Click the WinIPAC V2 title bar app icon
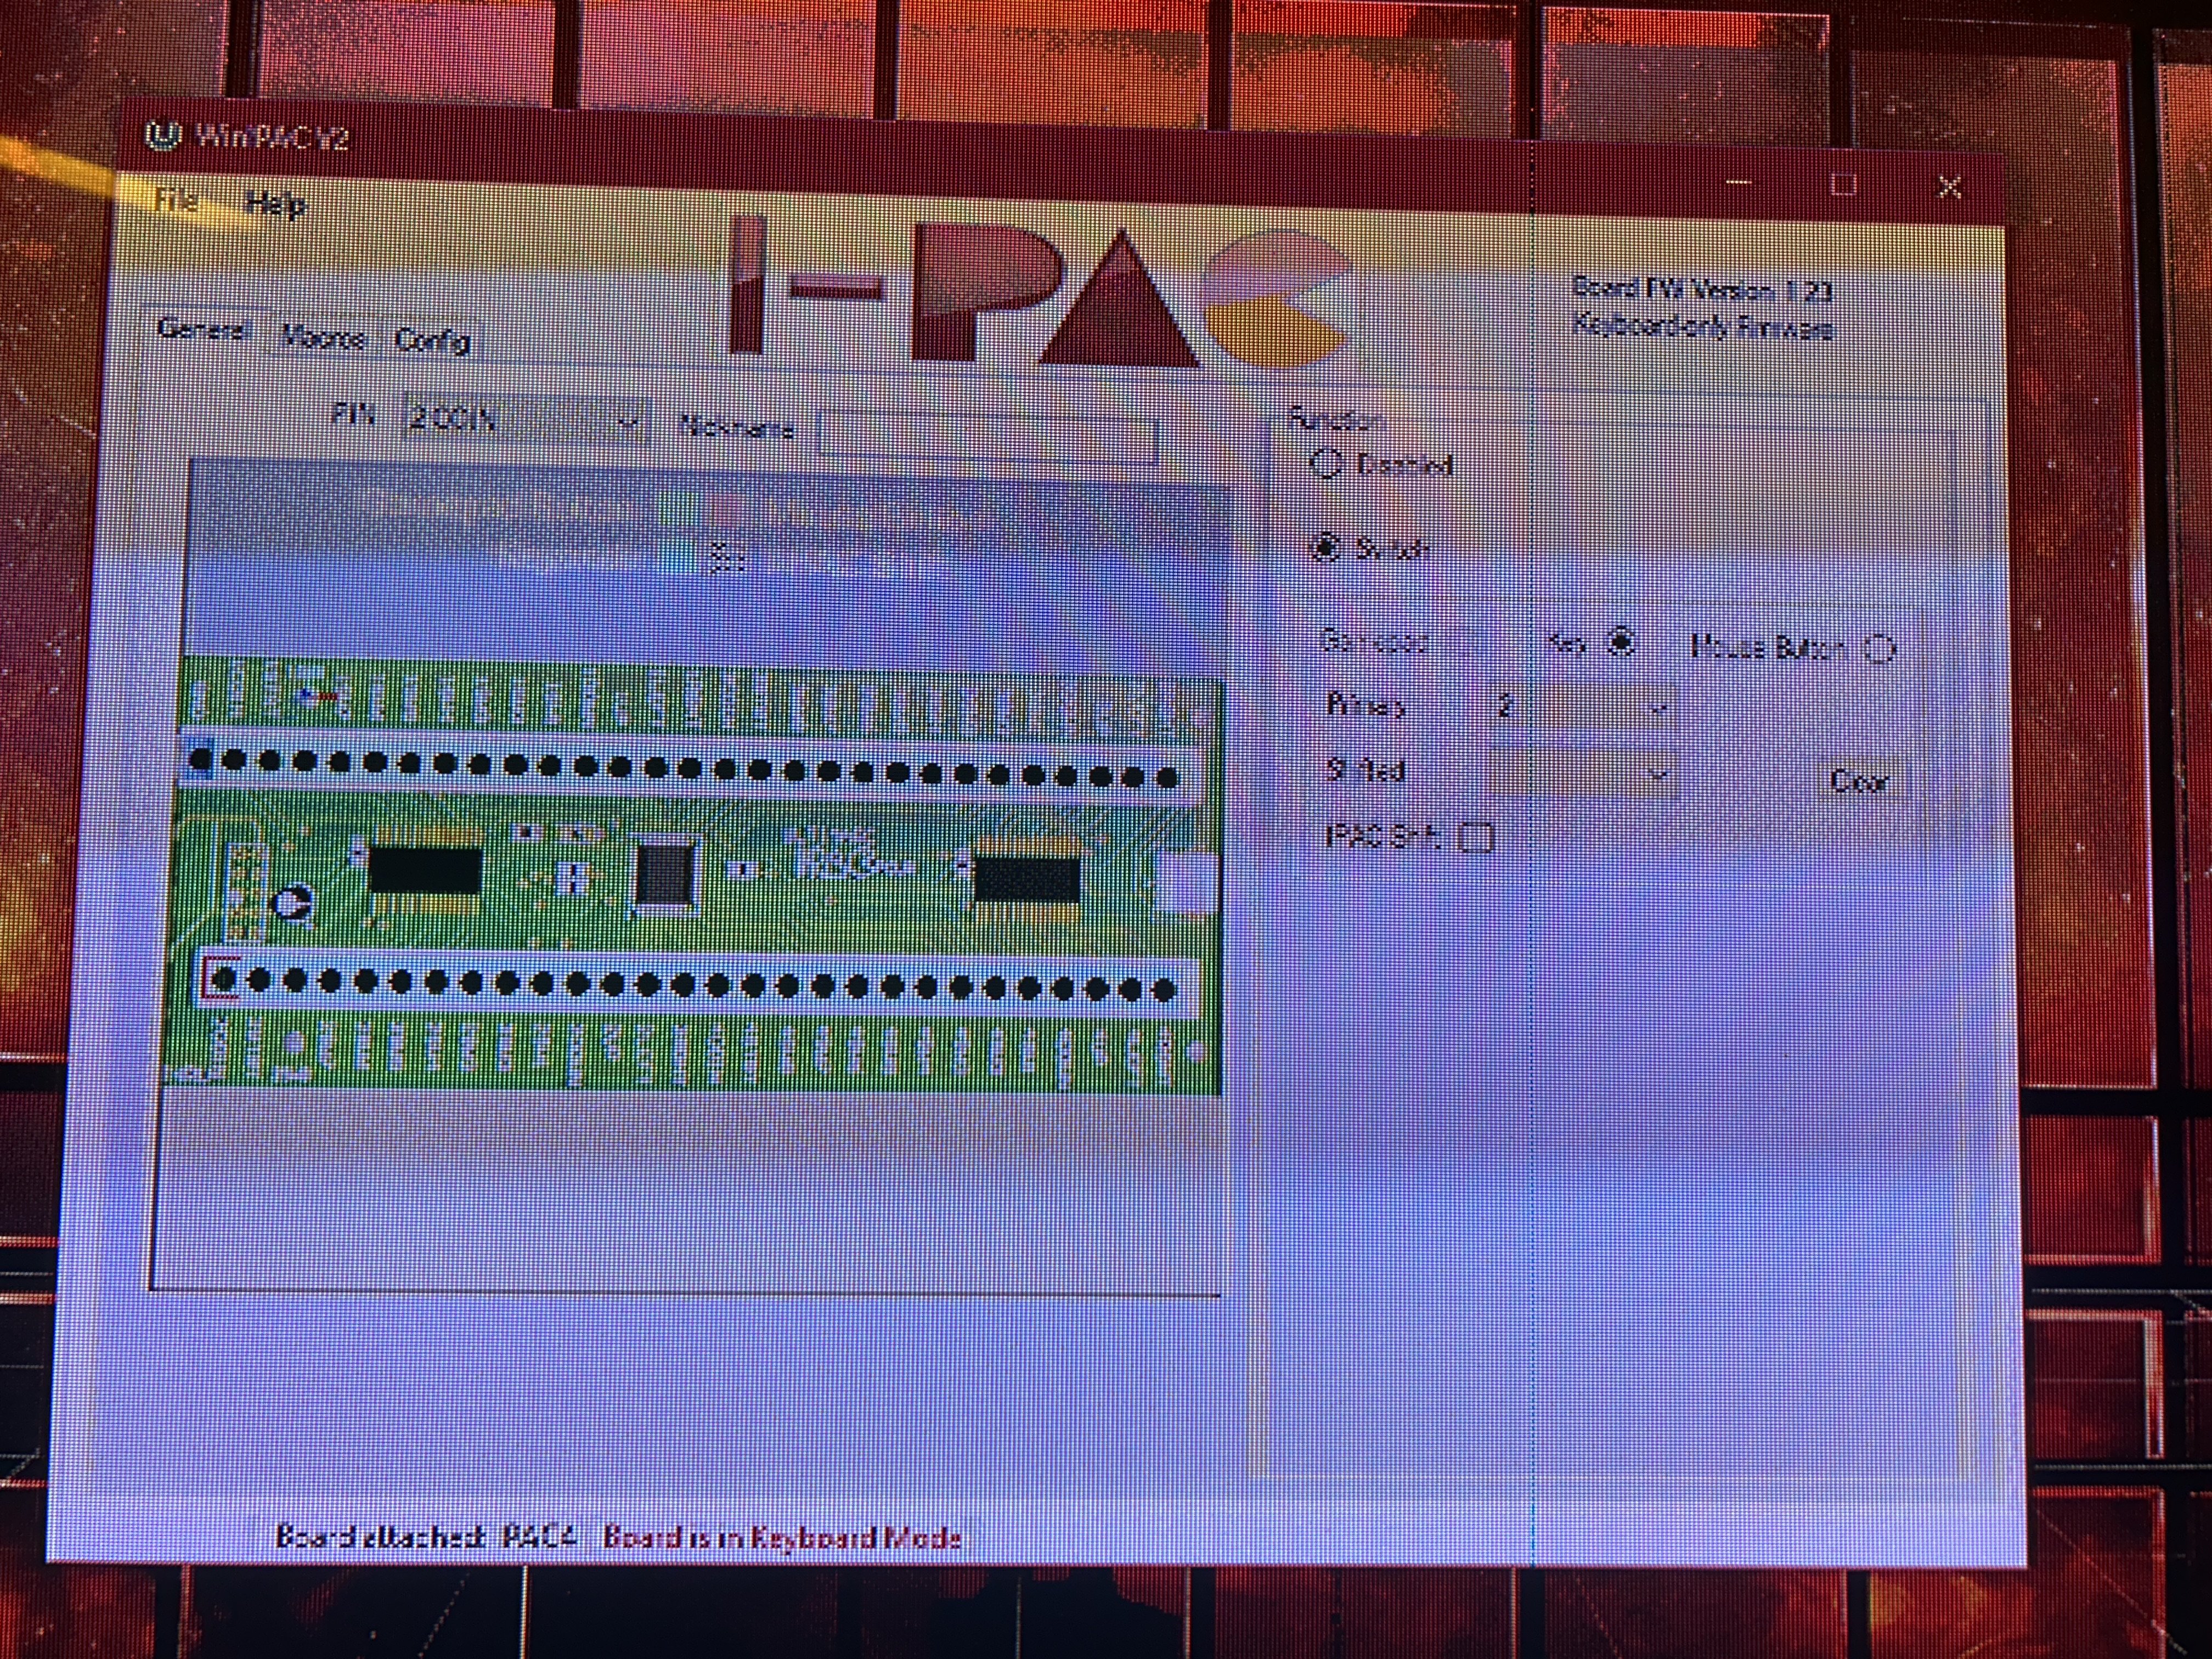The width and height of the screenshot is (2212, 1659). click(x=162, y=135)
